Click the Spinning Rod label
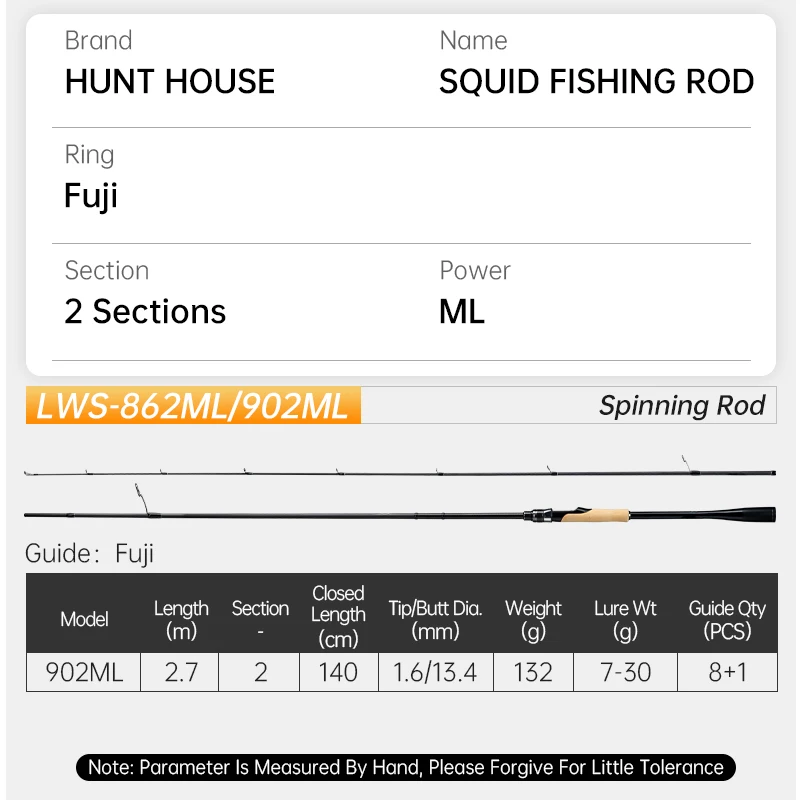 pos(681,405)
